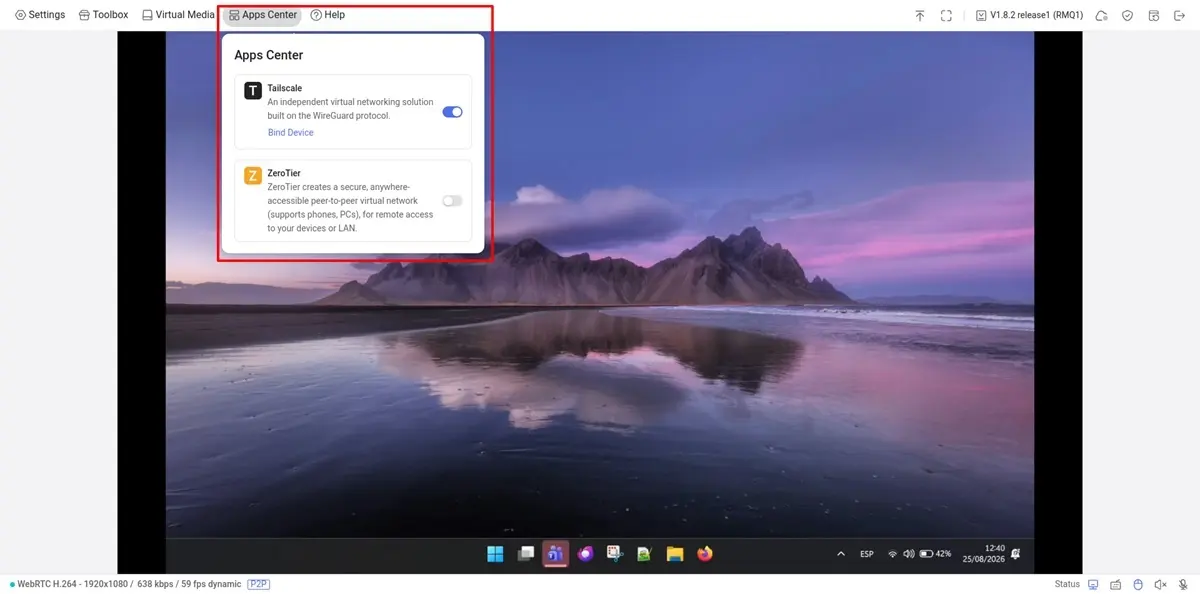Click the fullscreen icon in top bar
Screen dimensions: 1200x594
pyautogui.click(x=946, y=16)
